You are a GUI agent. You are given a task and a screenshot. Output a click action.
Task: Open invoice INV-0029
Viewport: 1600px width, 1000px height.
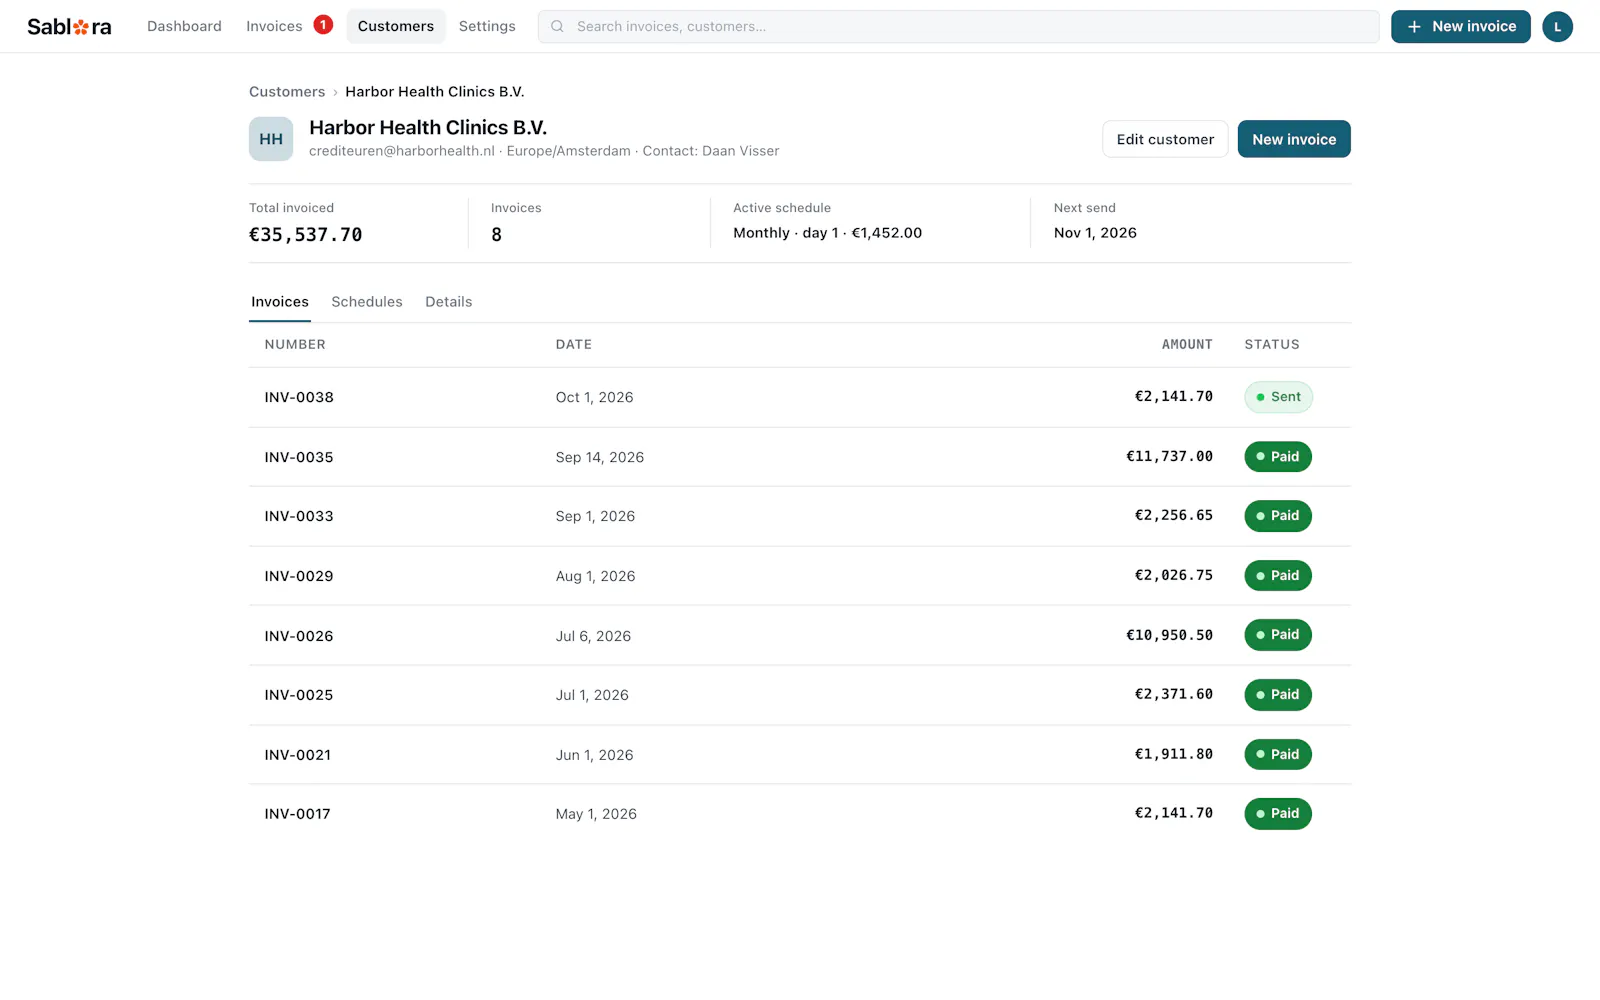[800, 576]
